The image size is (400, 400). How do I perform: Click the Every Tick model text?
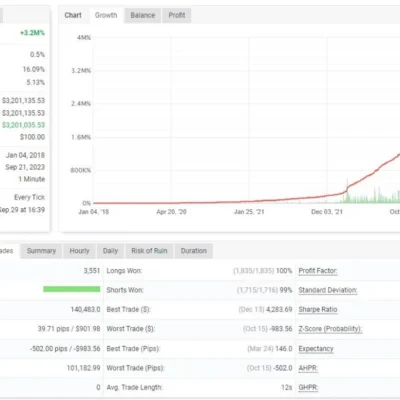pyautogui.click(x=29, y=197)
